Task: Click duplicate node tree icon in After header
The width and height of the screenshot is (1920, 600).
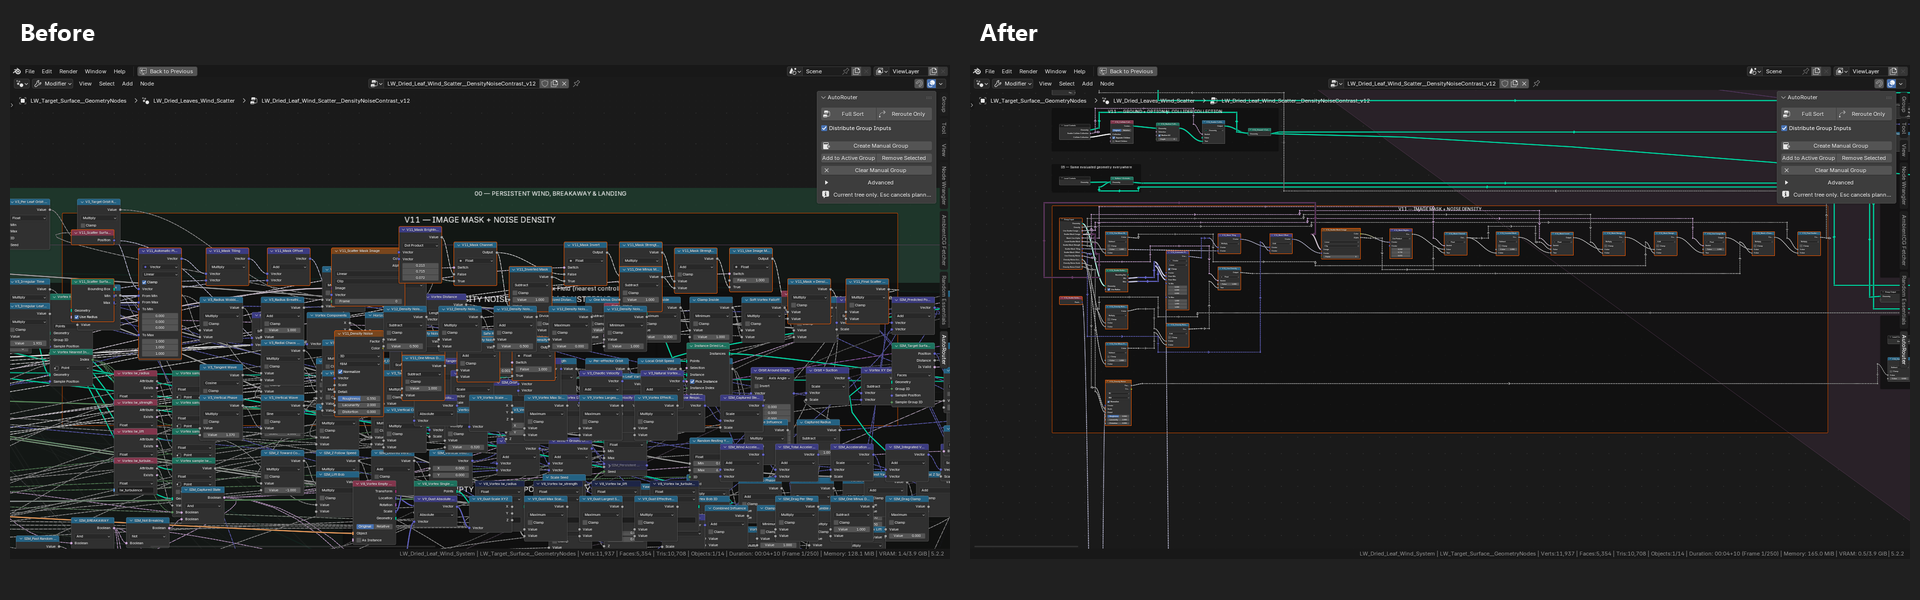Action: (1514, 84)
